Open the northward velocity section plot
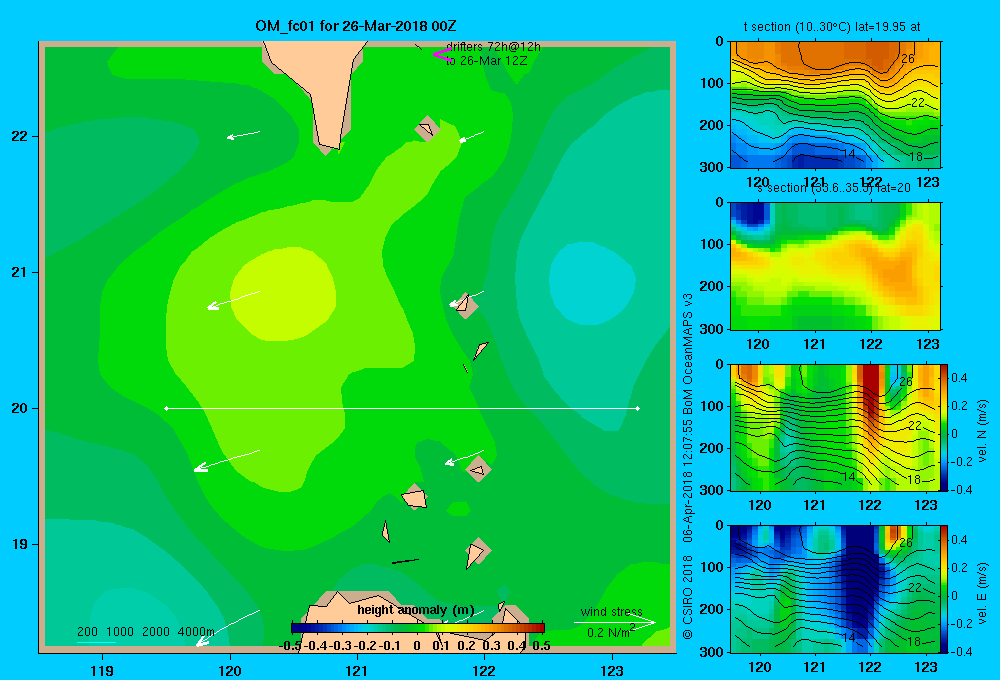Image resolution: width=1000 pixels, height=680 pixels. [835, 427]
